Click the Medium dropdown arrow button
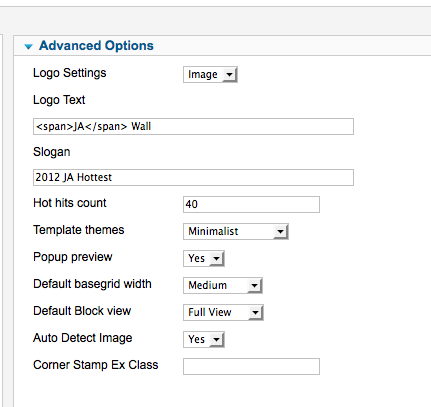431x407 pixels. pyautogui.click(x=254, y=286)
